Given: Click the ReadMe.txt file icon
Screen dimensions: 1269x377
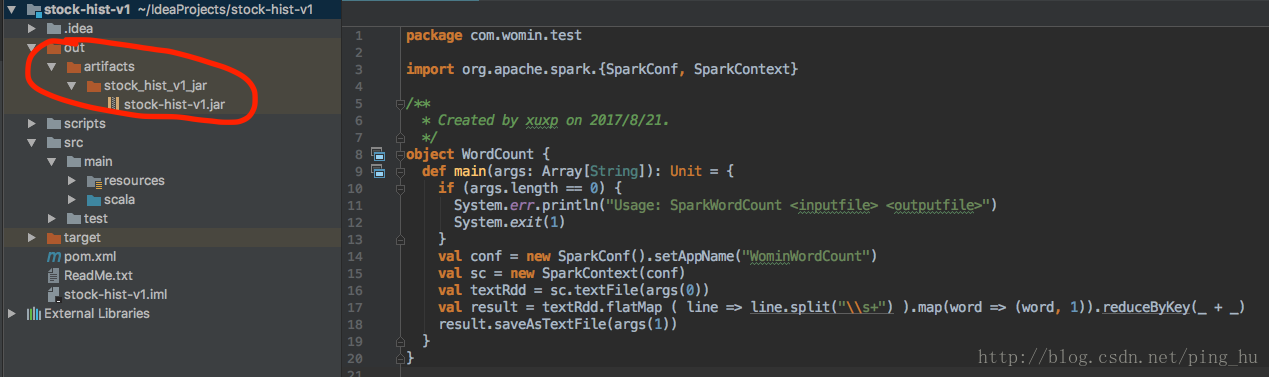Looking at the screenshot, I should click(x=54, y=275).
